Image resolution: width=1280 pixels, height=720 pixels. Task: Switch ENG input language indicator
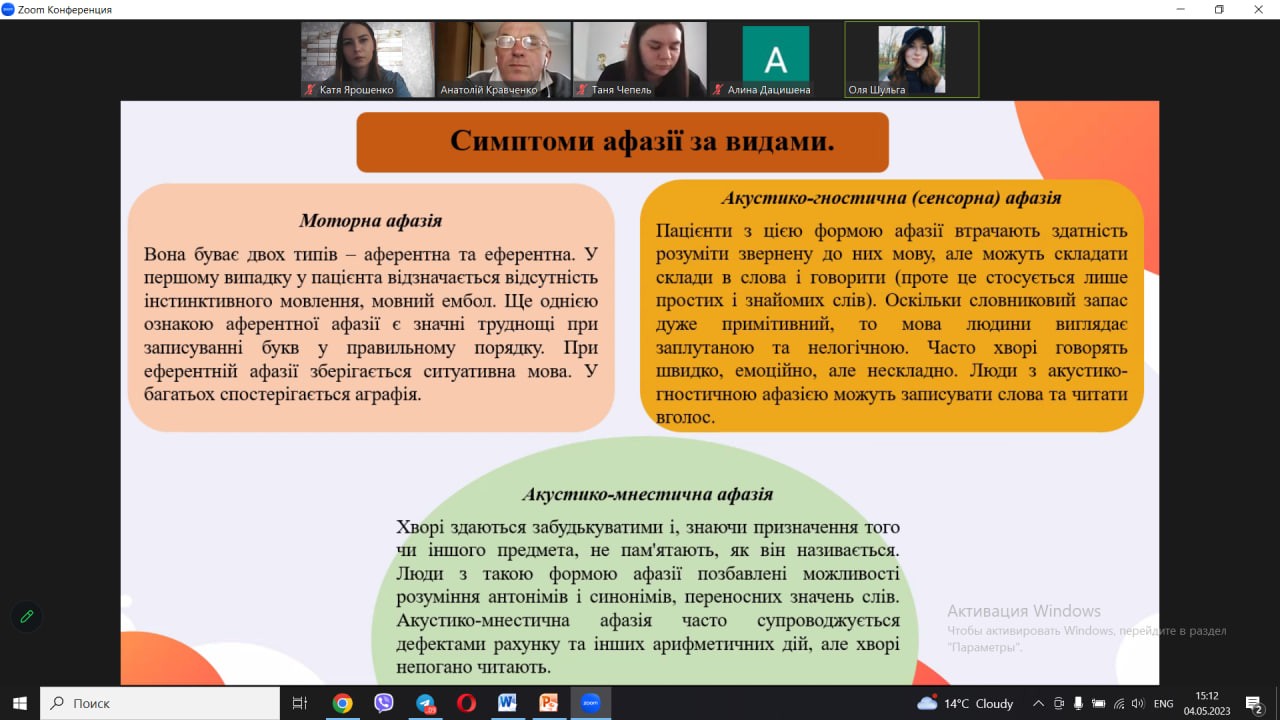tap(1163, 703)
